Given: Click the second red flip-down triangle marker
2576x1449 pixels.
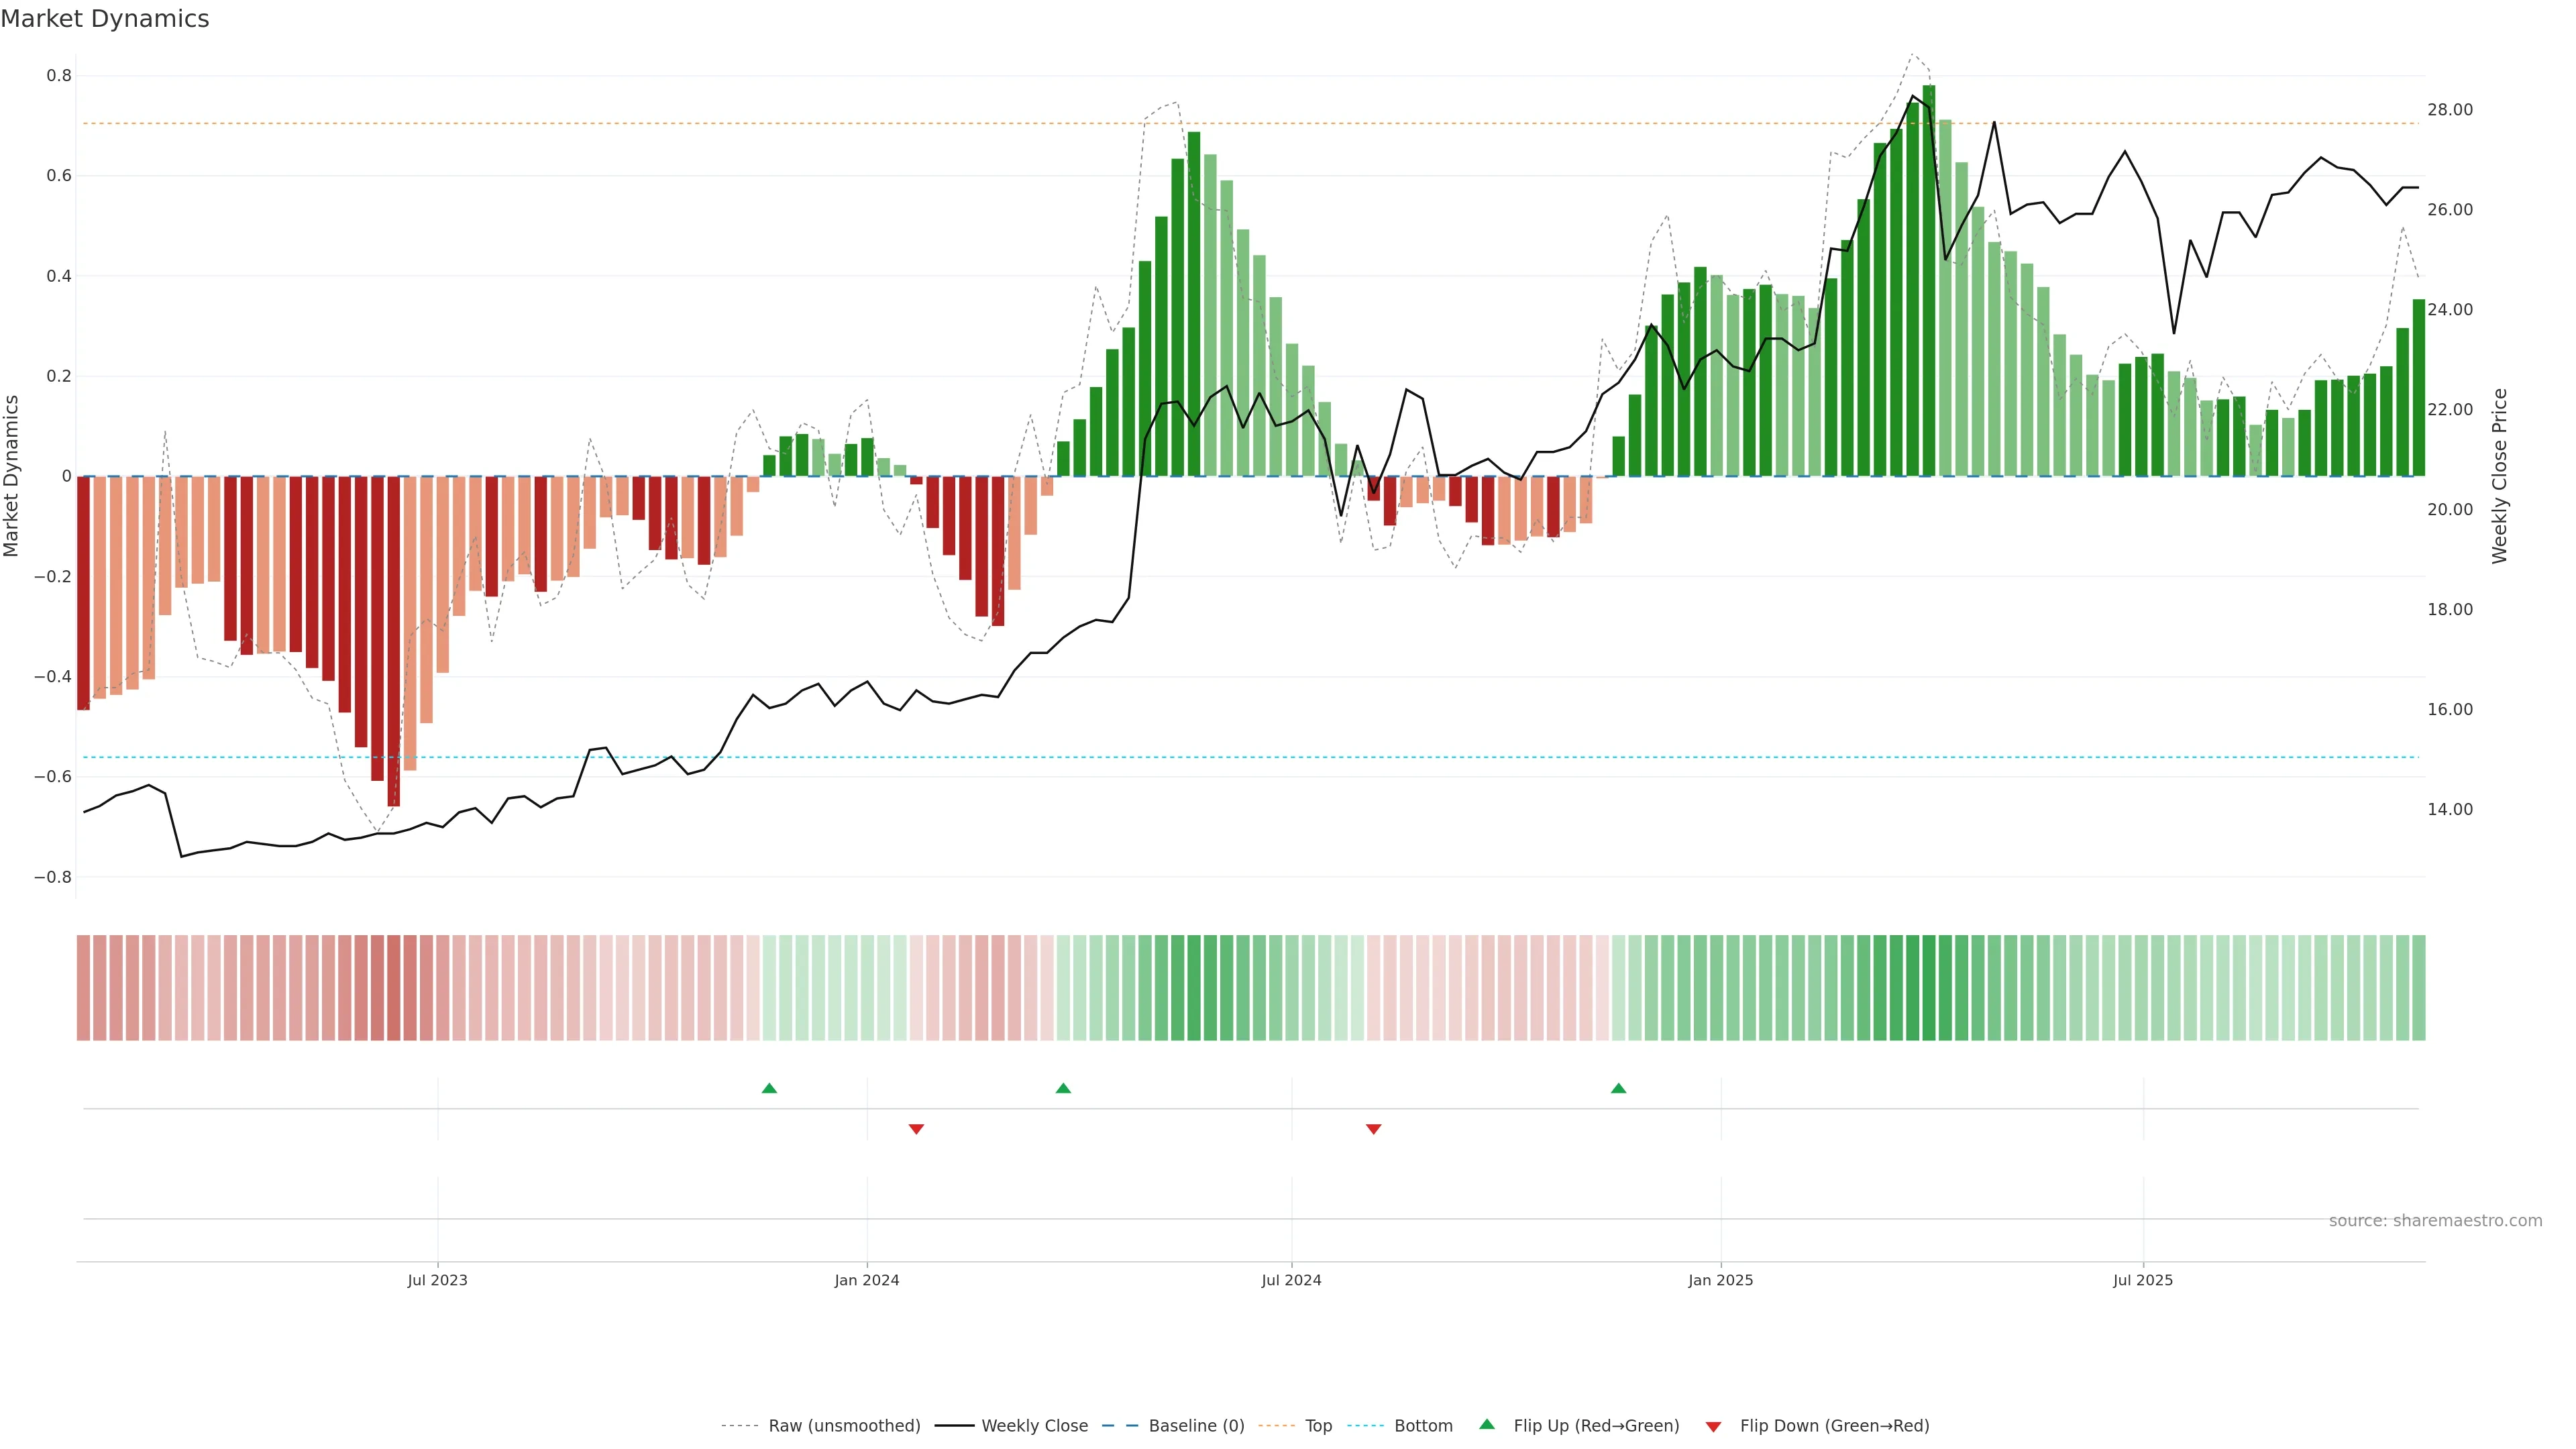Looking at the screenshot, I should click(1373, 1129).
